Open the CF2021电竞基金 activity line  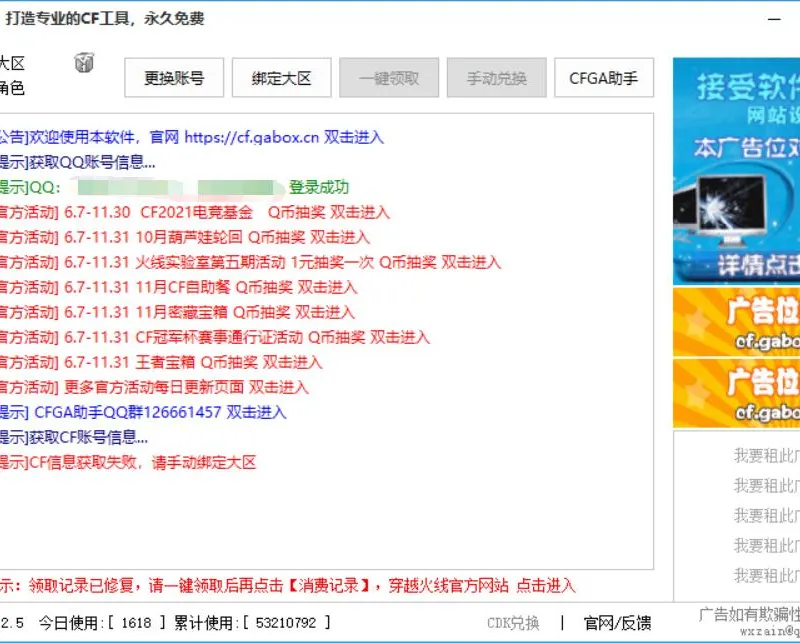195,212
